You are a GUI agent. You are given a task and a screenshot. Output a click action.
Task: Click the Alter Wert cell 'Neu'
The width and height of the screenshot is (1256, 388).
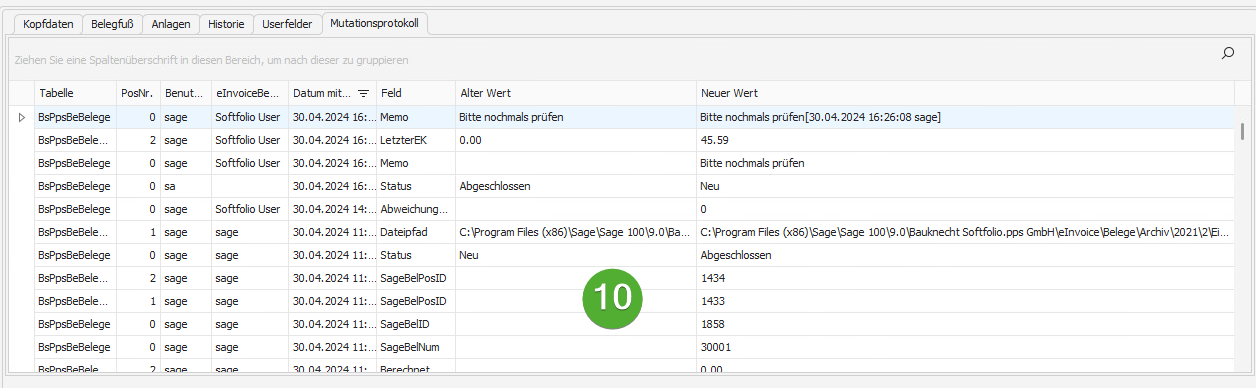[x=576, y=255]
